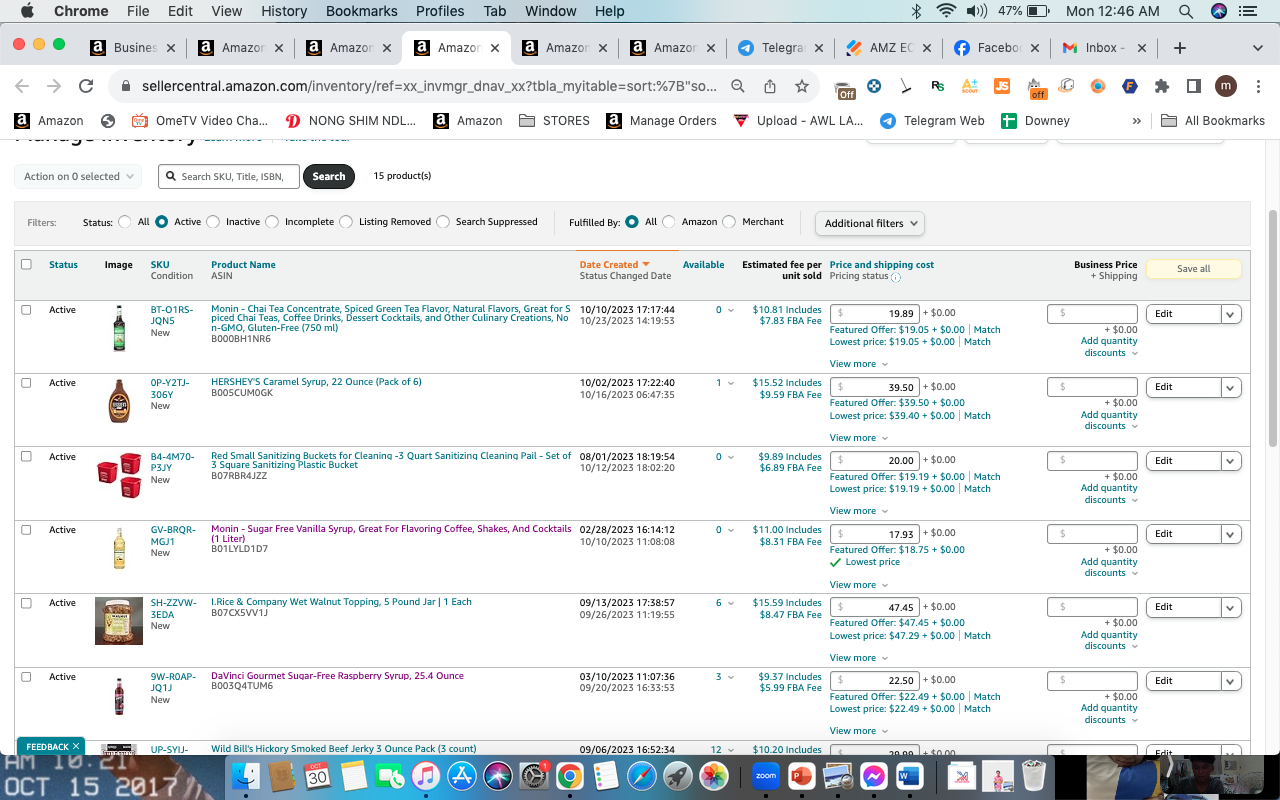Click the Search button
1280x800 pixels.
329,176
